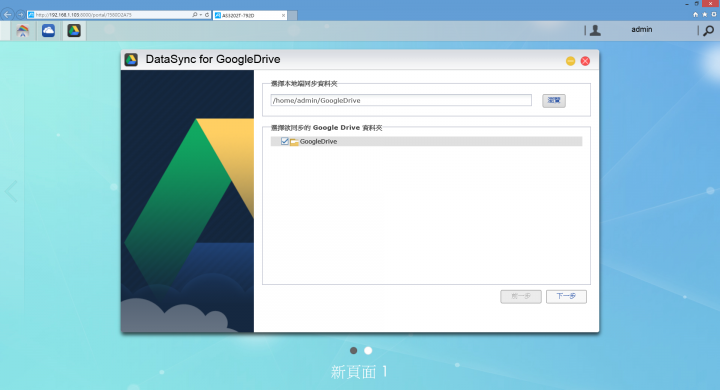Viewport: 720px width, 390px height.
Task: Click the browser back button
Action: pos(7,15)
